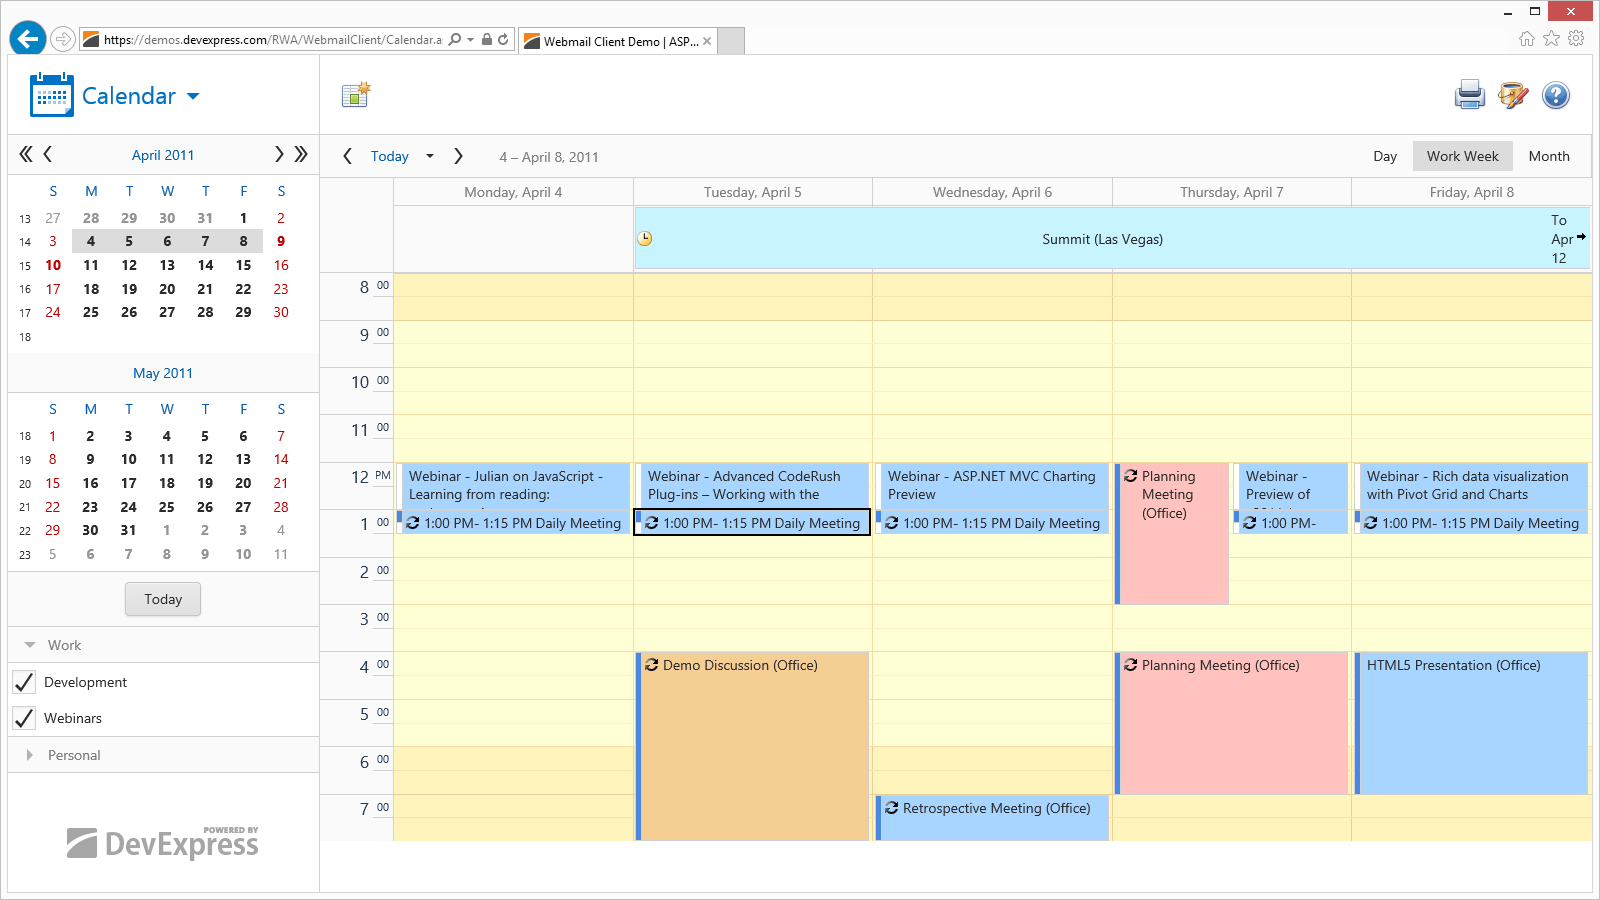
Task: Open Webinar - Julian on JavaScript appointment
Action: (514, 485)
